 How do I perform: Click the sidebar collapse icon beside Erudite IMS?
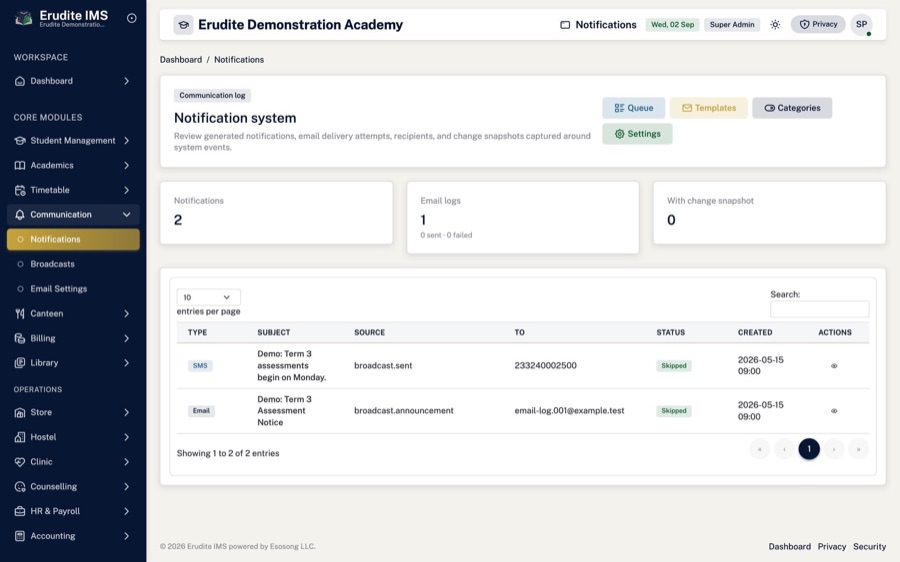[131, 18]
